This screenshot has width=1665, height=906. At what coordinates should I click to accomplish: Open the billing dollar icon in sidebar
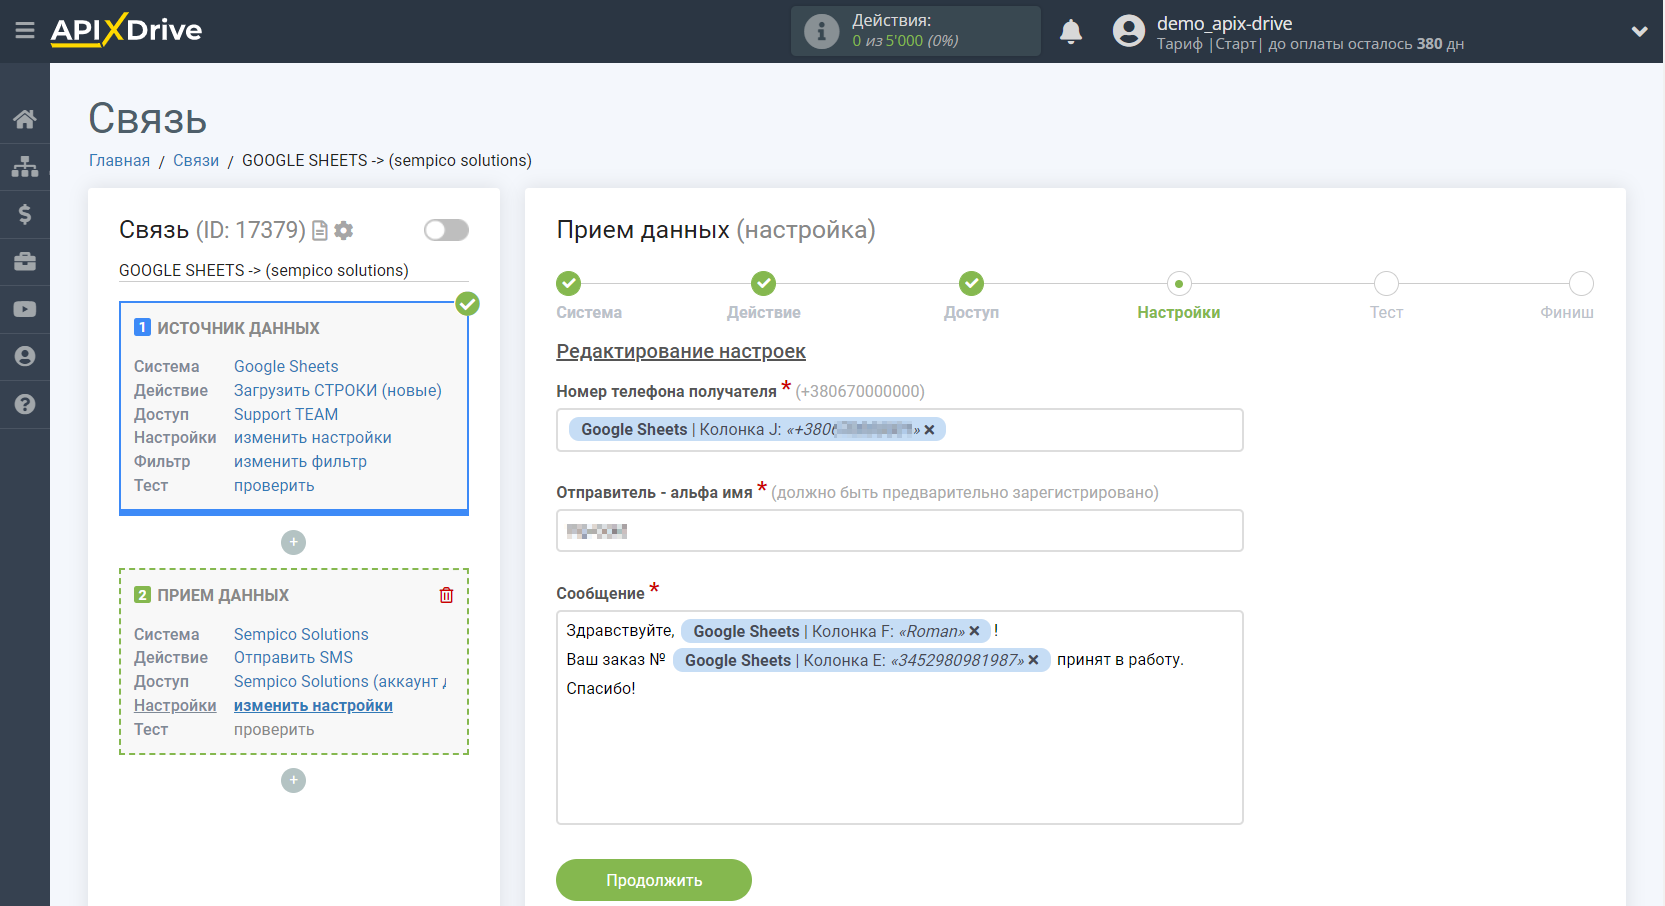point(25,214)
